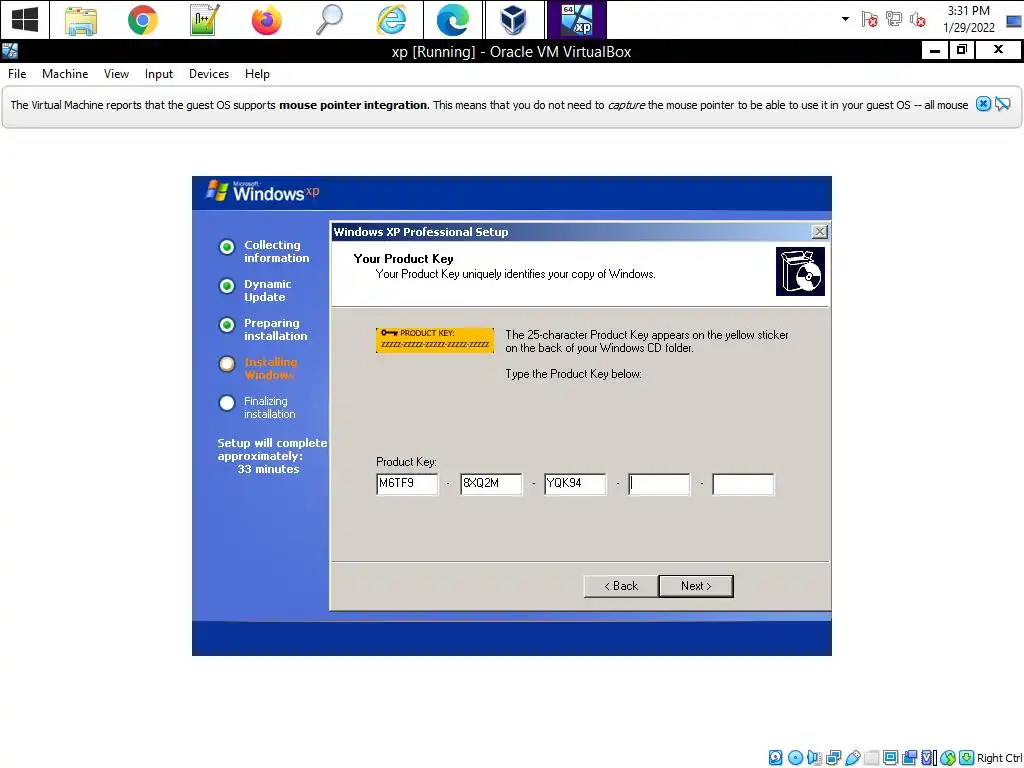Viewport: 1024px width, 768px height.
Task: Open the clock showing 3:31 PM
Action: coord(968,19)
